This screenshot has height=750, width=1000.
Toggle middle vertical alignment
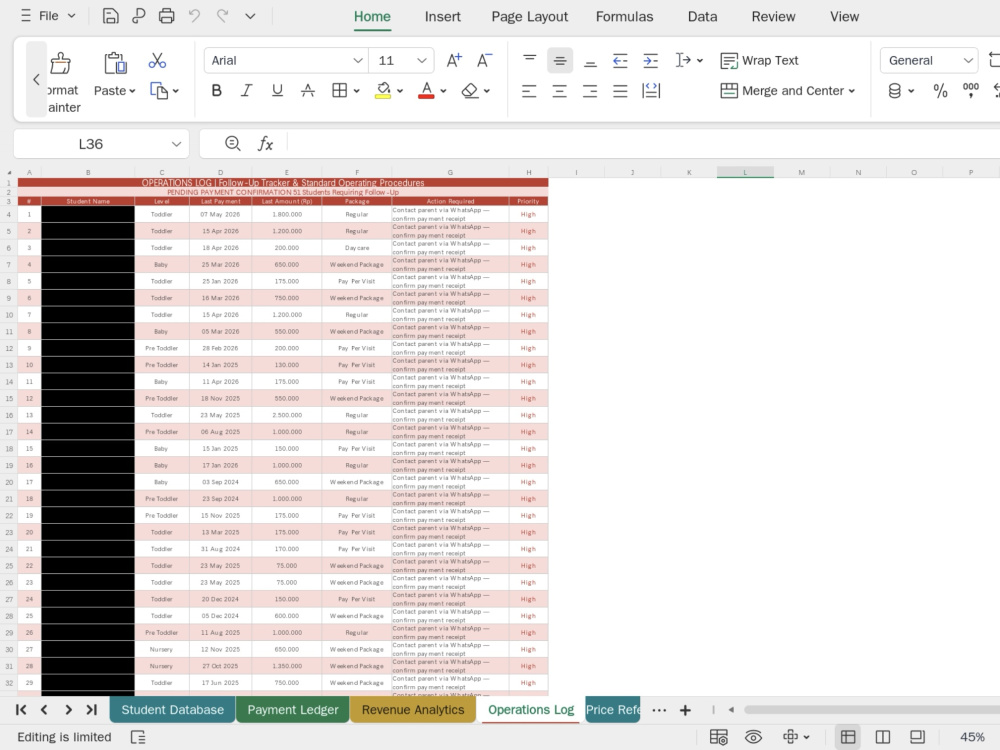[x=559, y=61]
